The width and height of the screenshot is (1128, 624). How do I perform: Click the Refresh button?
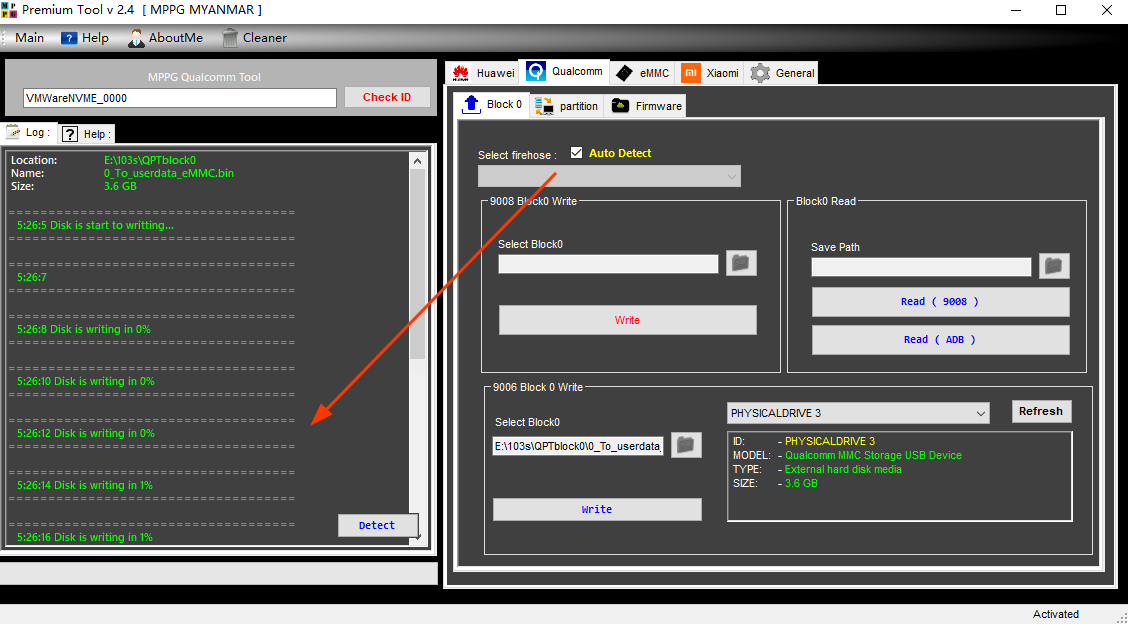coord(1041,412)
